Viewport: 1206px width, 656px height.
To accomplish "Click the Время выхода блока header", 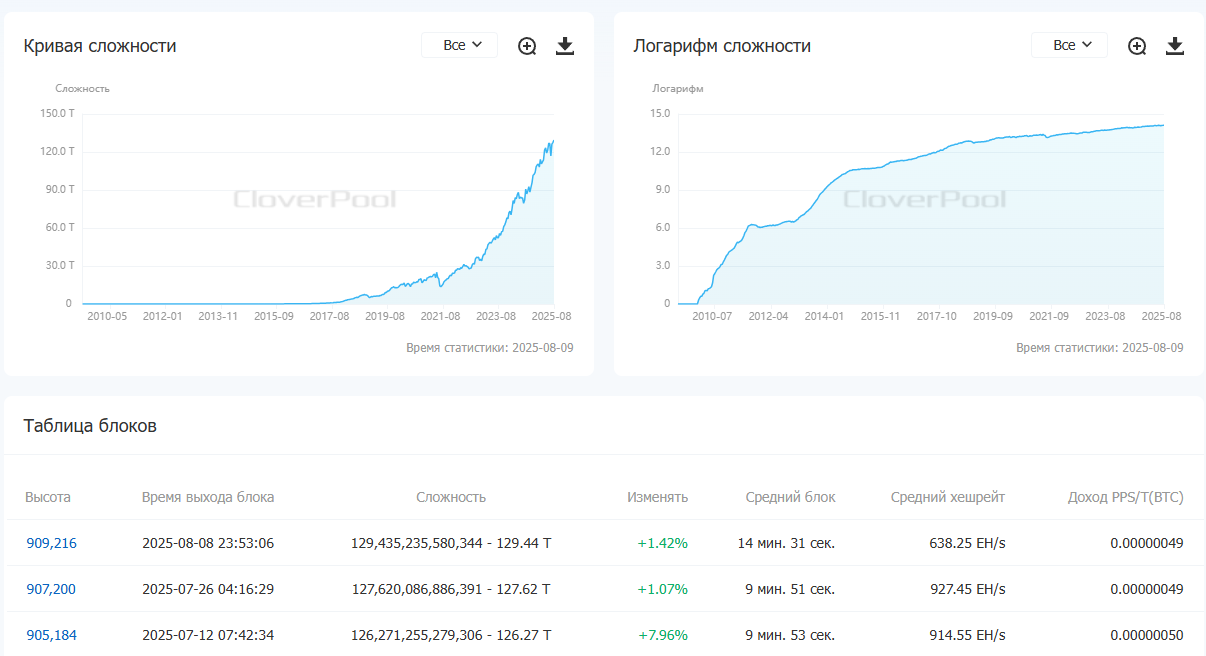I will pos(208,496).
